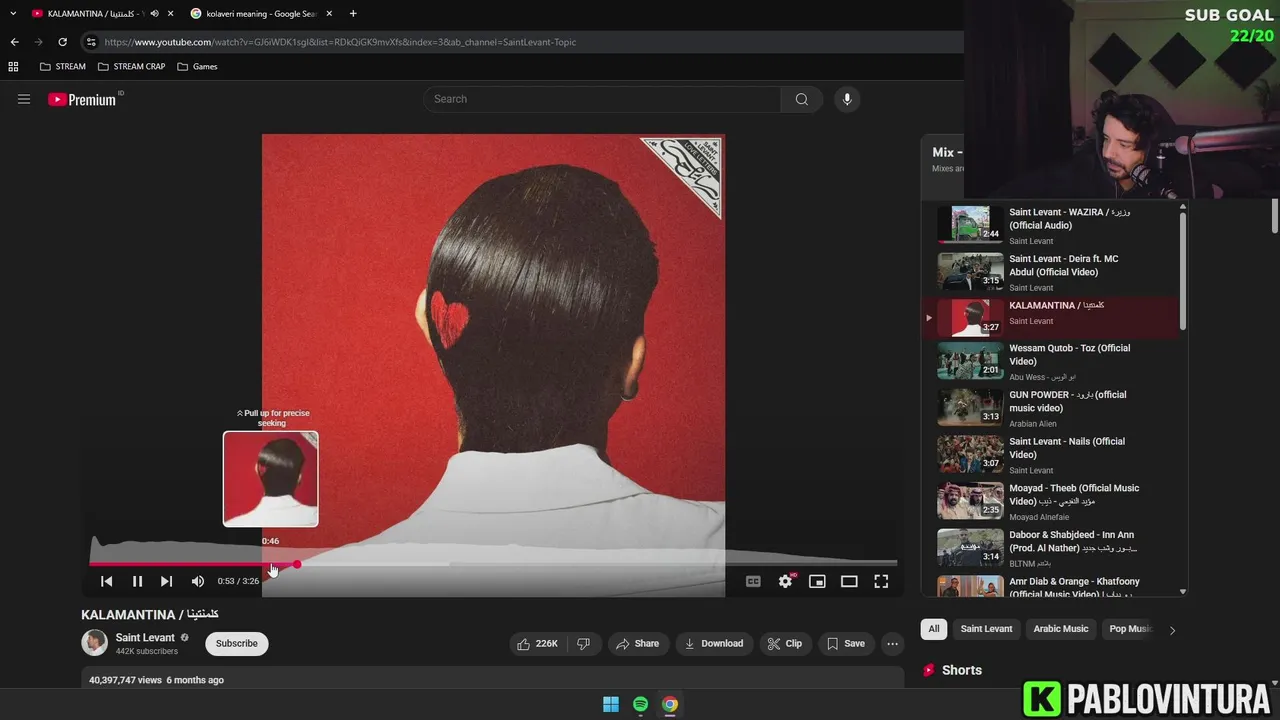Pause the video playback

[x=137, y=581]
